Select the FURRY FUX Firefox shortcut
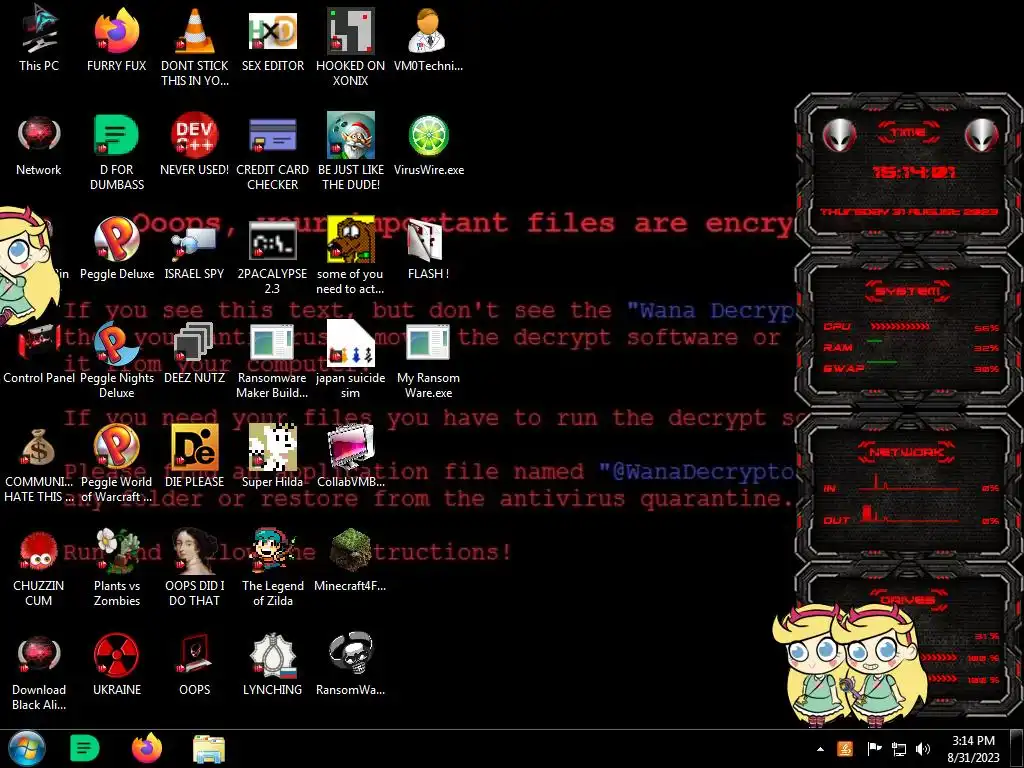 click(x=116, y=38)
